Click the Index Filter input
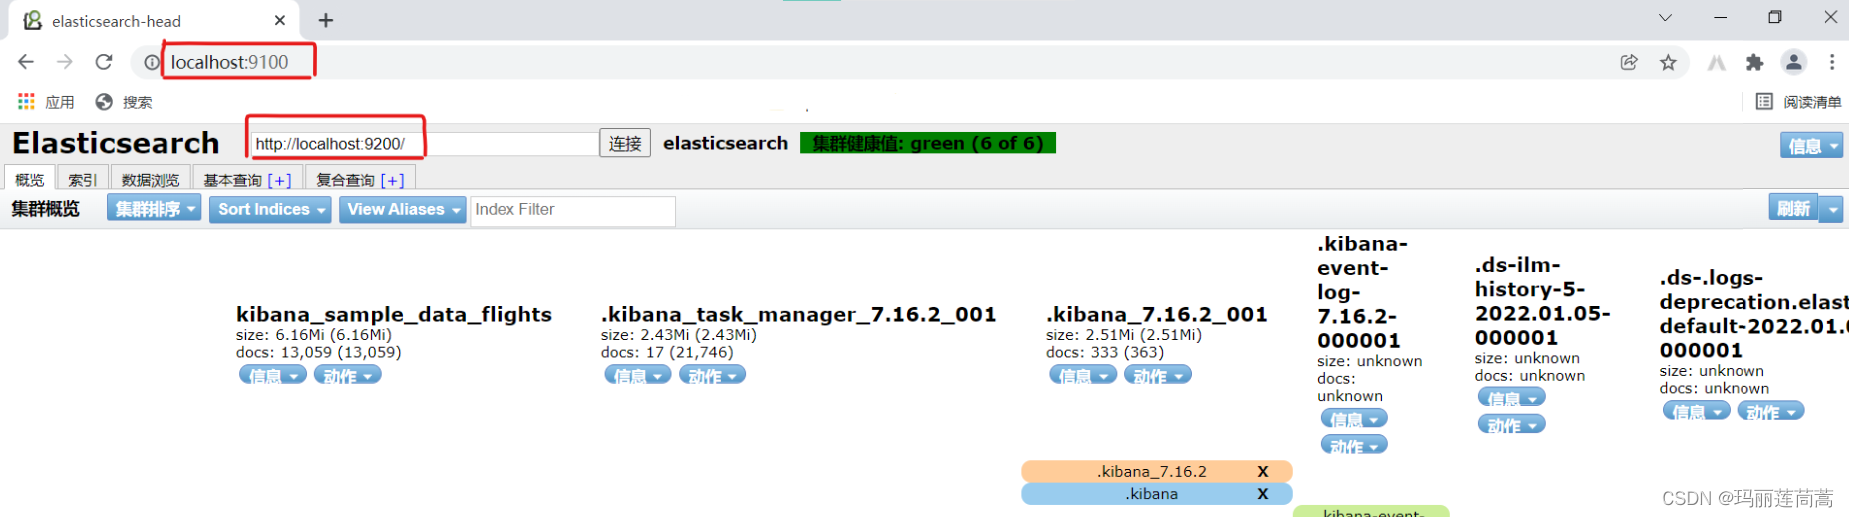The height and width of the screenshot is (517, 1849). 573,210
